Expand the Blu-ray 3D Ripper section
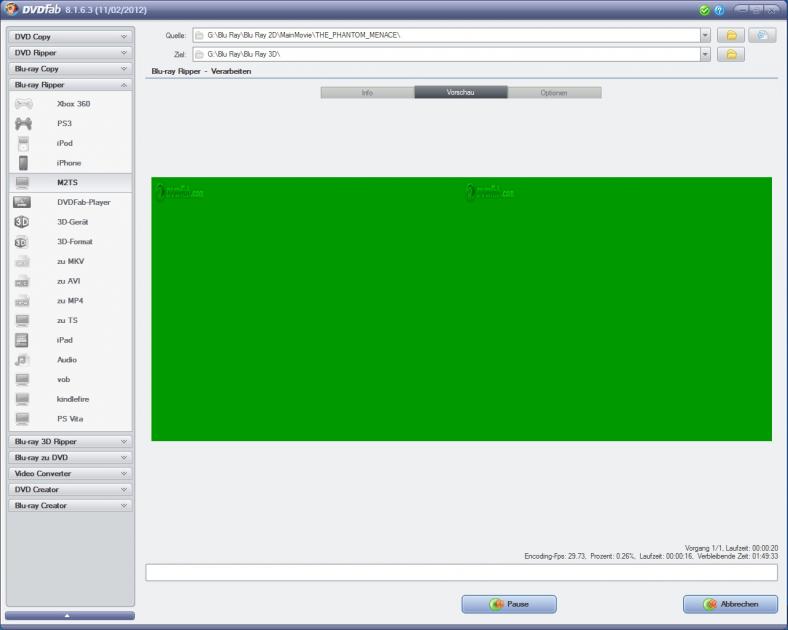 point(70,442)
